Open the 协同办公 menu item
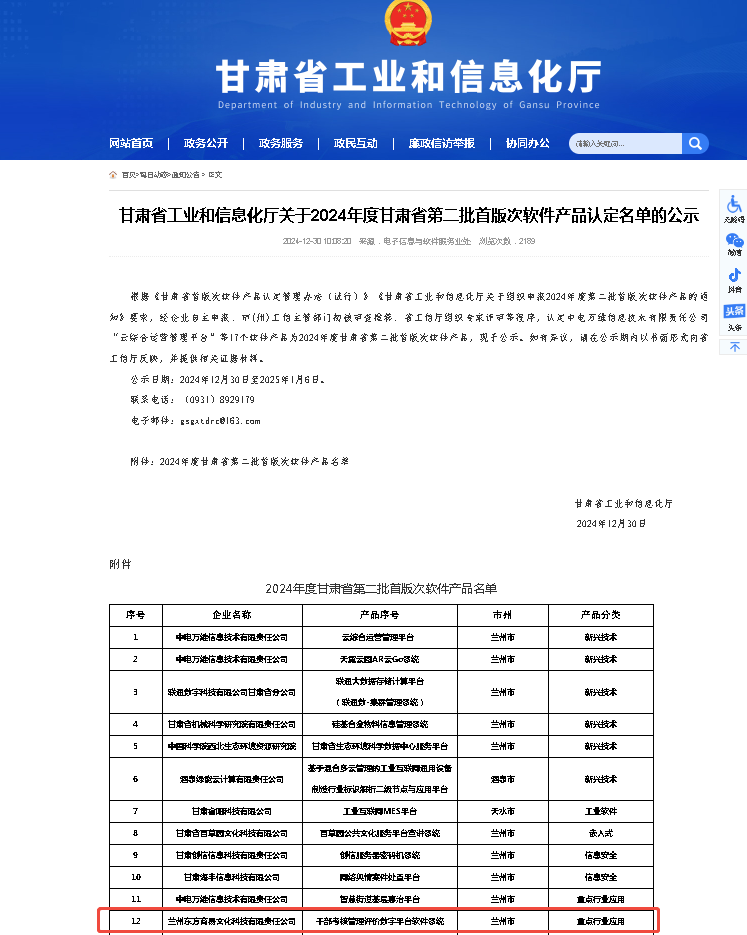The width and height of the screenshot is (747, 935). pos(528,143)
